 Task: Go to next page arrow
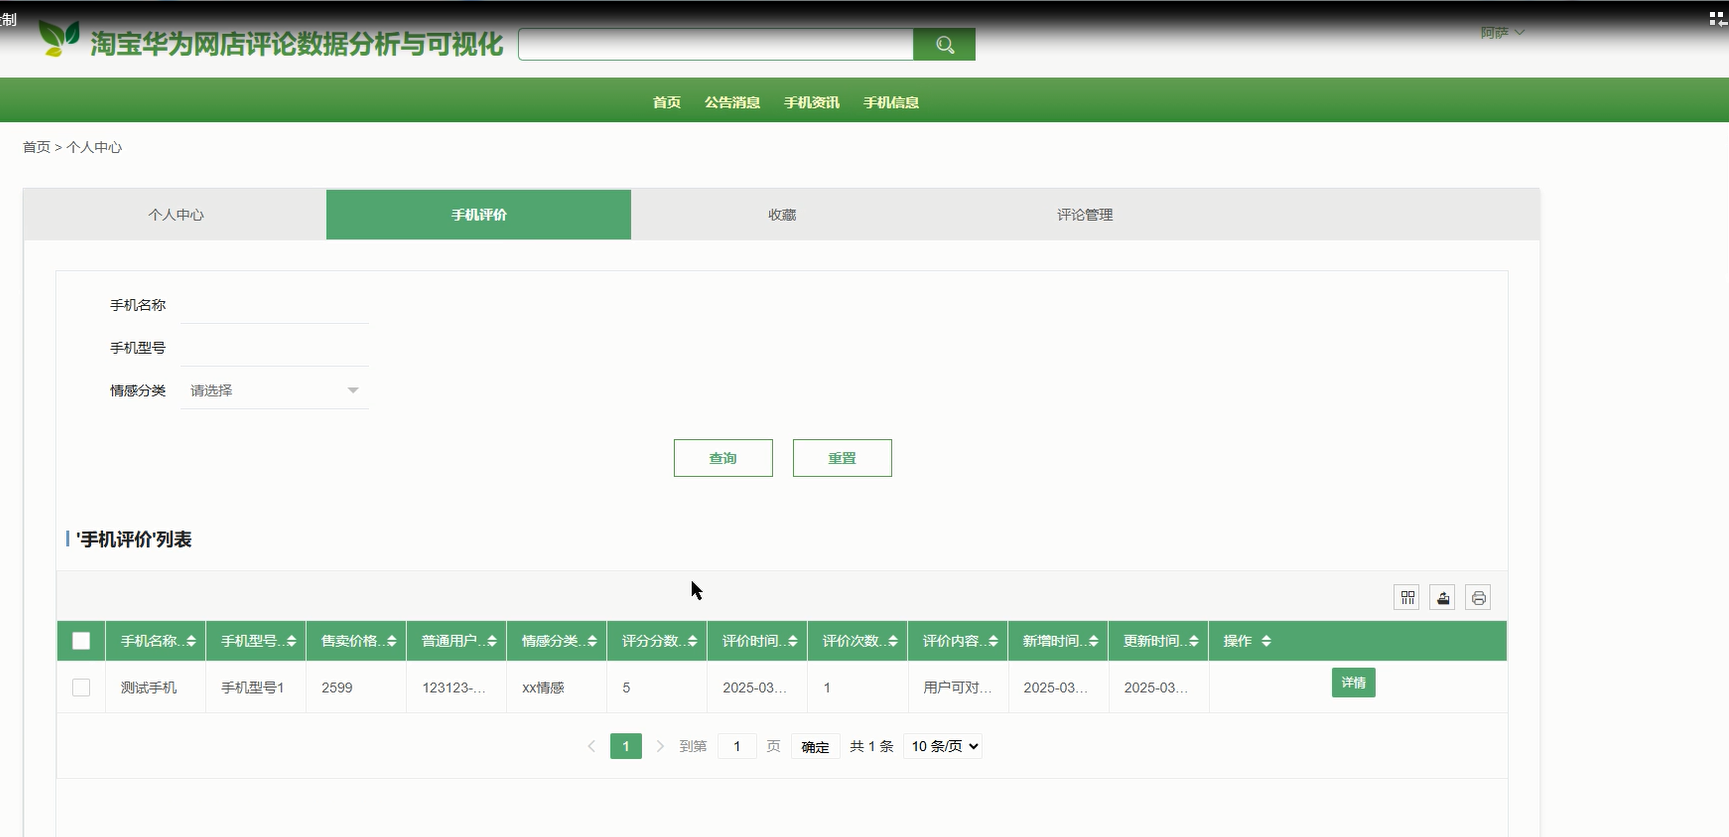click(660, 746)
